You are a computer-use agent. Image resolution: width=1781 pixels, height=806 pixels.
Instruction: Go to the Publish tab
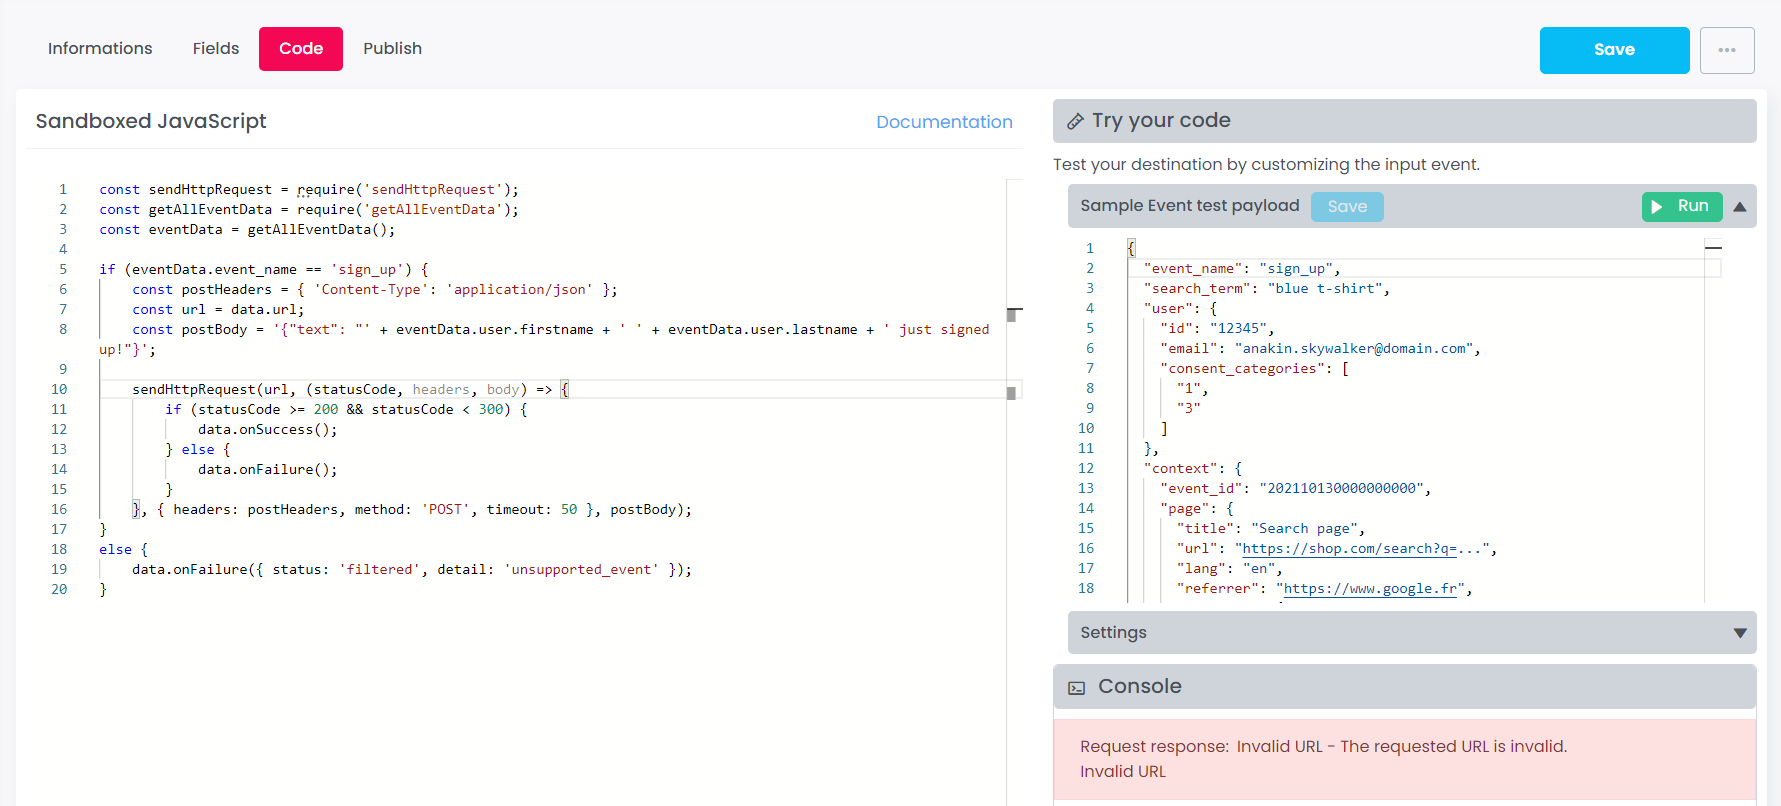(392, 49)
